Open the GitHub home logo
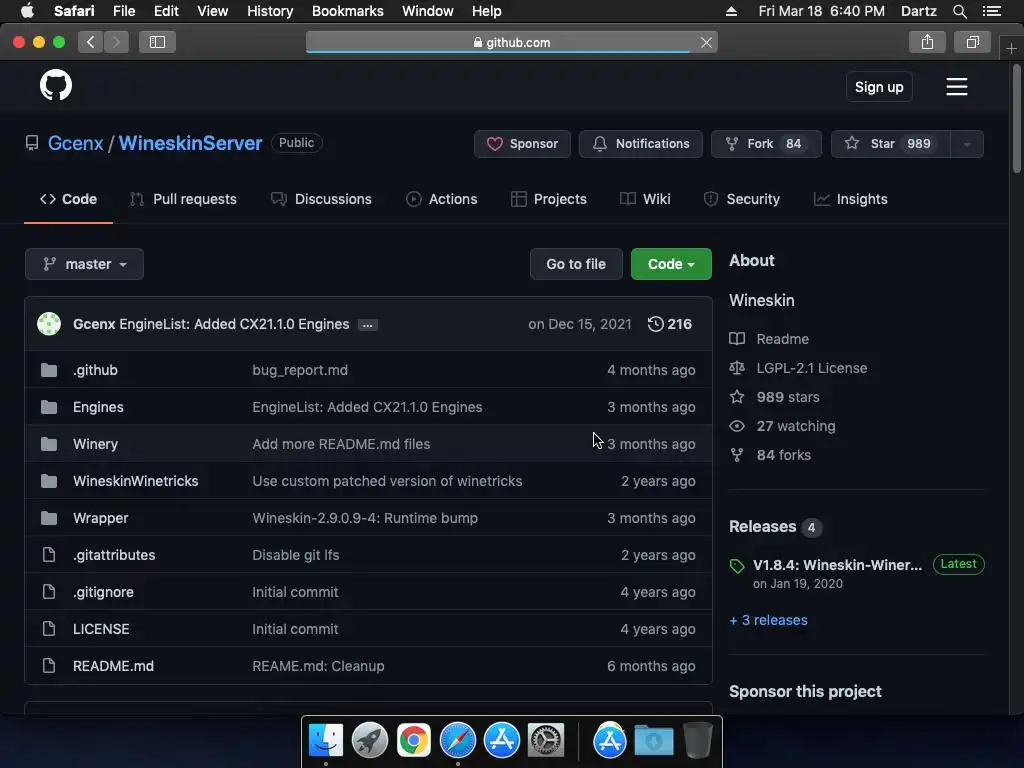The image size is (1024, 768). point(56,86)
